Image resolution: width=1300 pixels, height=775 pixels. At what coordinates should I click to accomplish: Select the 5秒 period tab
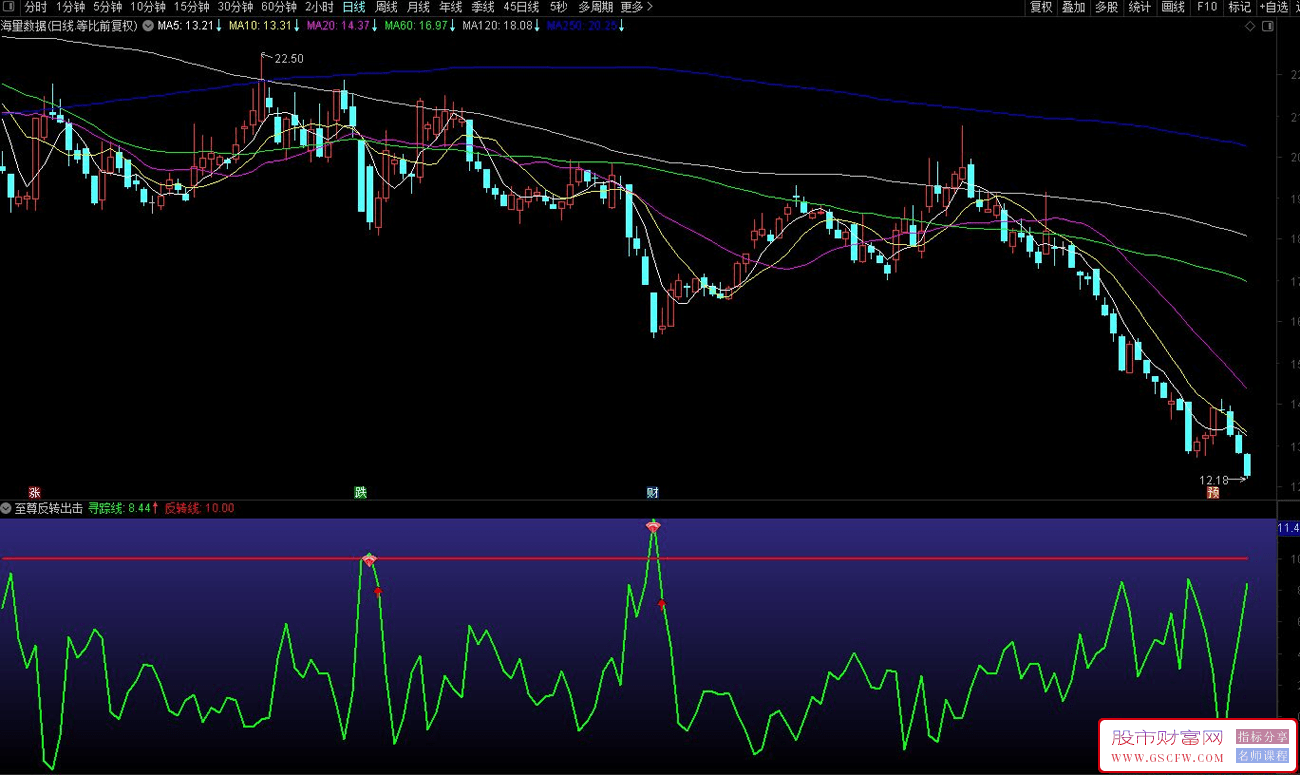558,7
